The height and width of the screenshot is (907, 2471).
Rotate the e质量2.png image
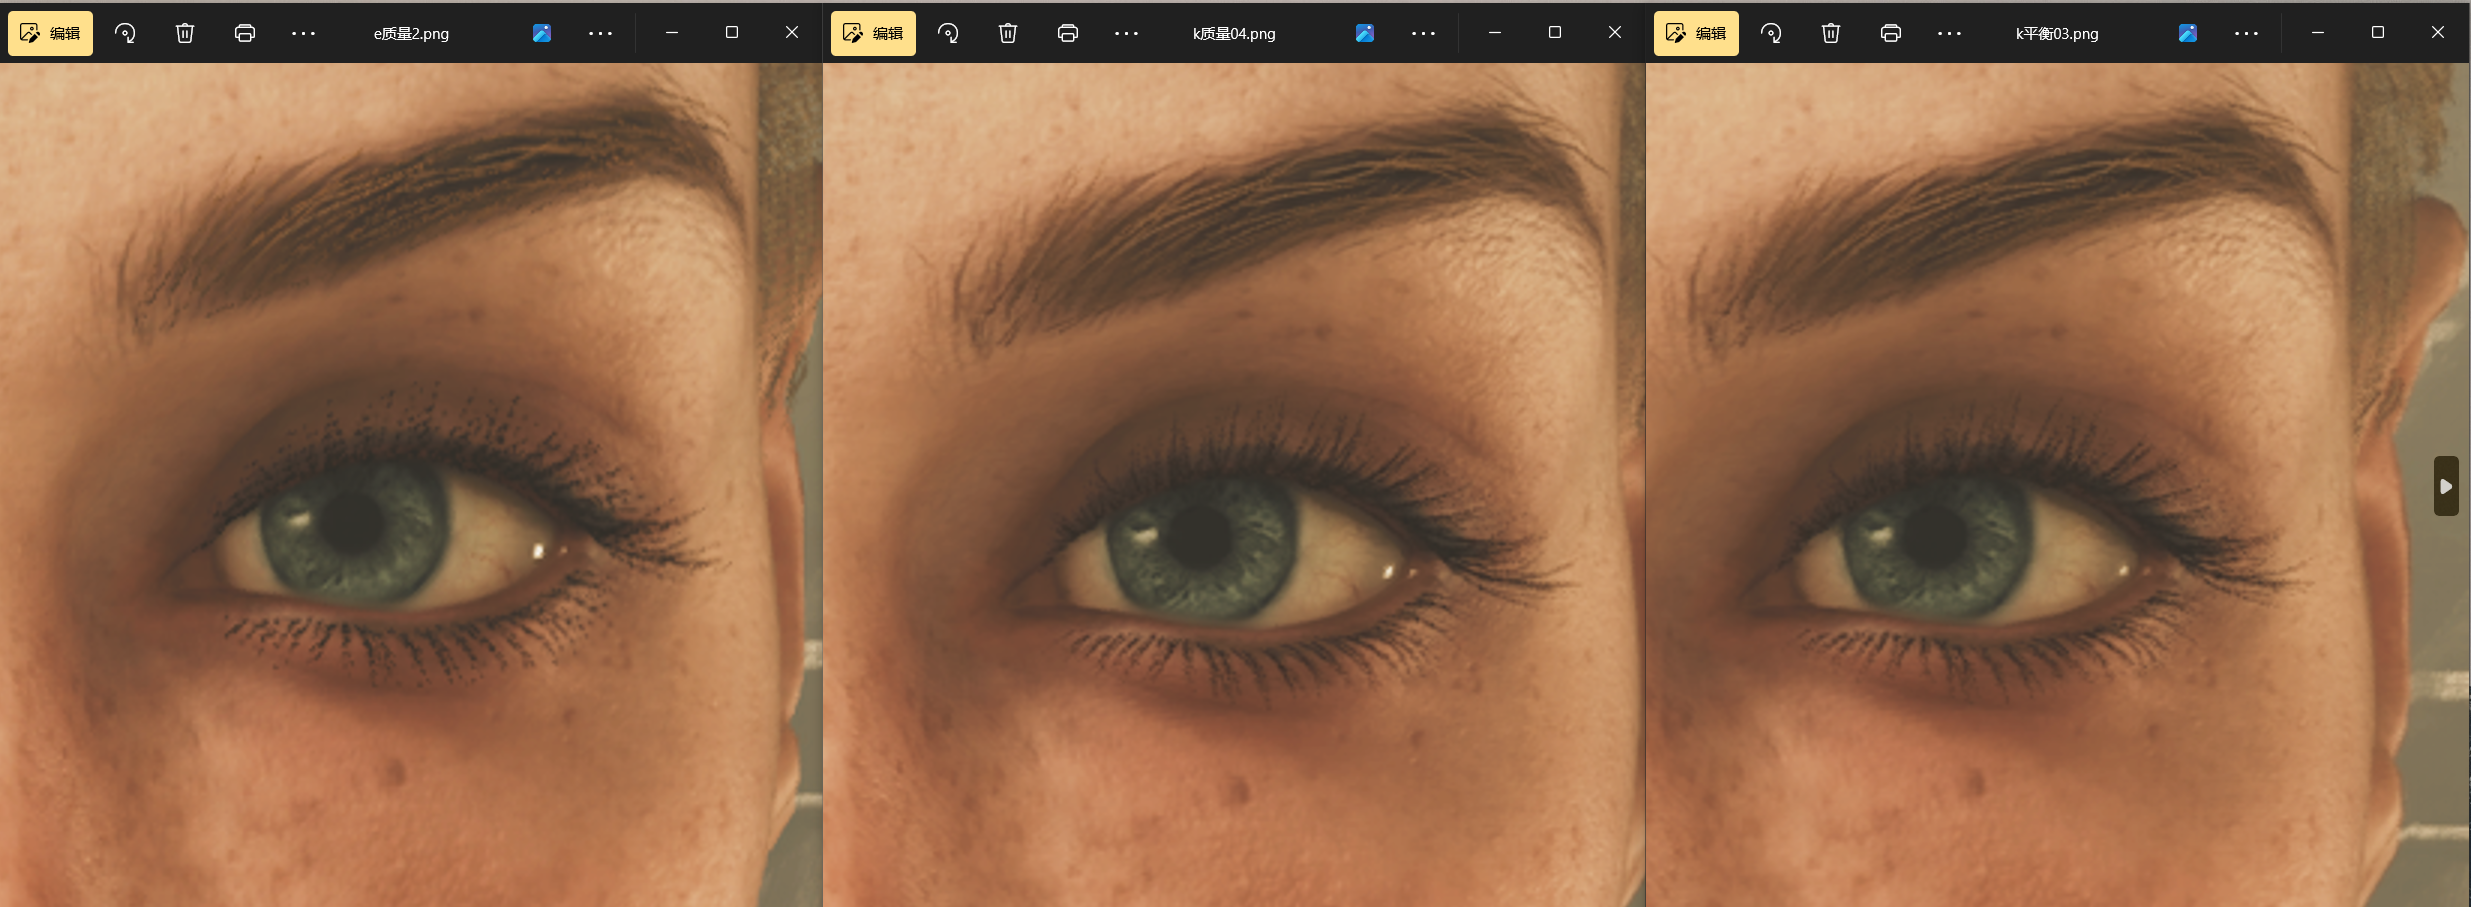click(125, 33)
